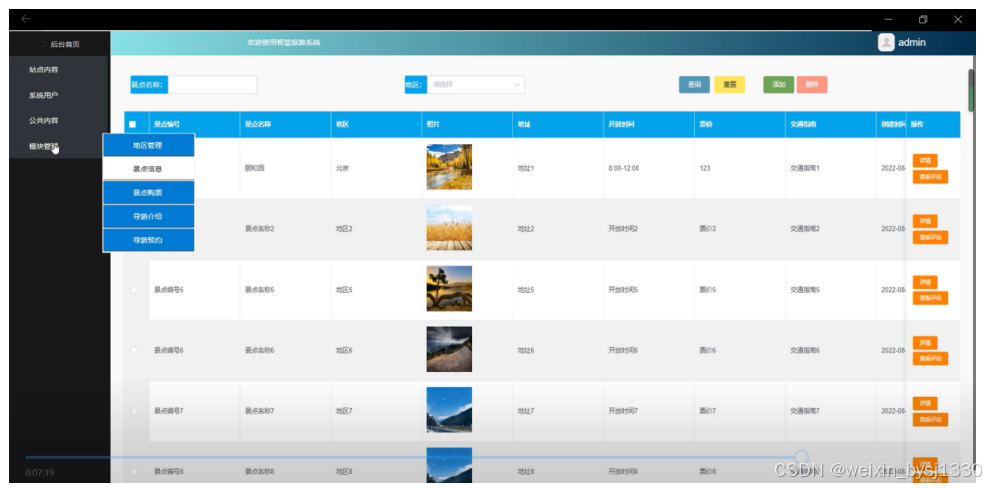
Task: Check the row checkbox for 景点编号6
Action: 133,350
